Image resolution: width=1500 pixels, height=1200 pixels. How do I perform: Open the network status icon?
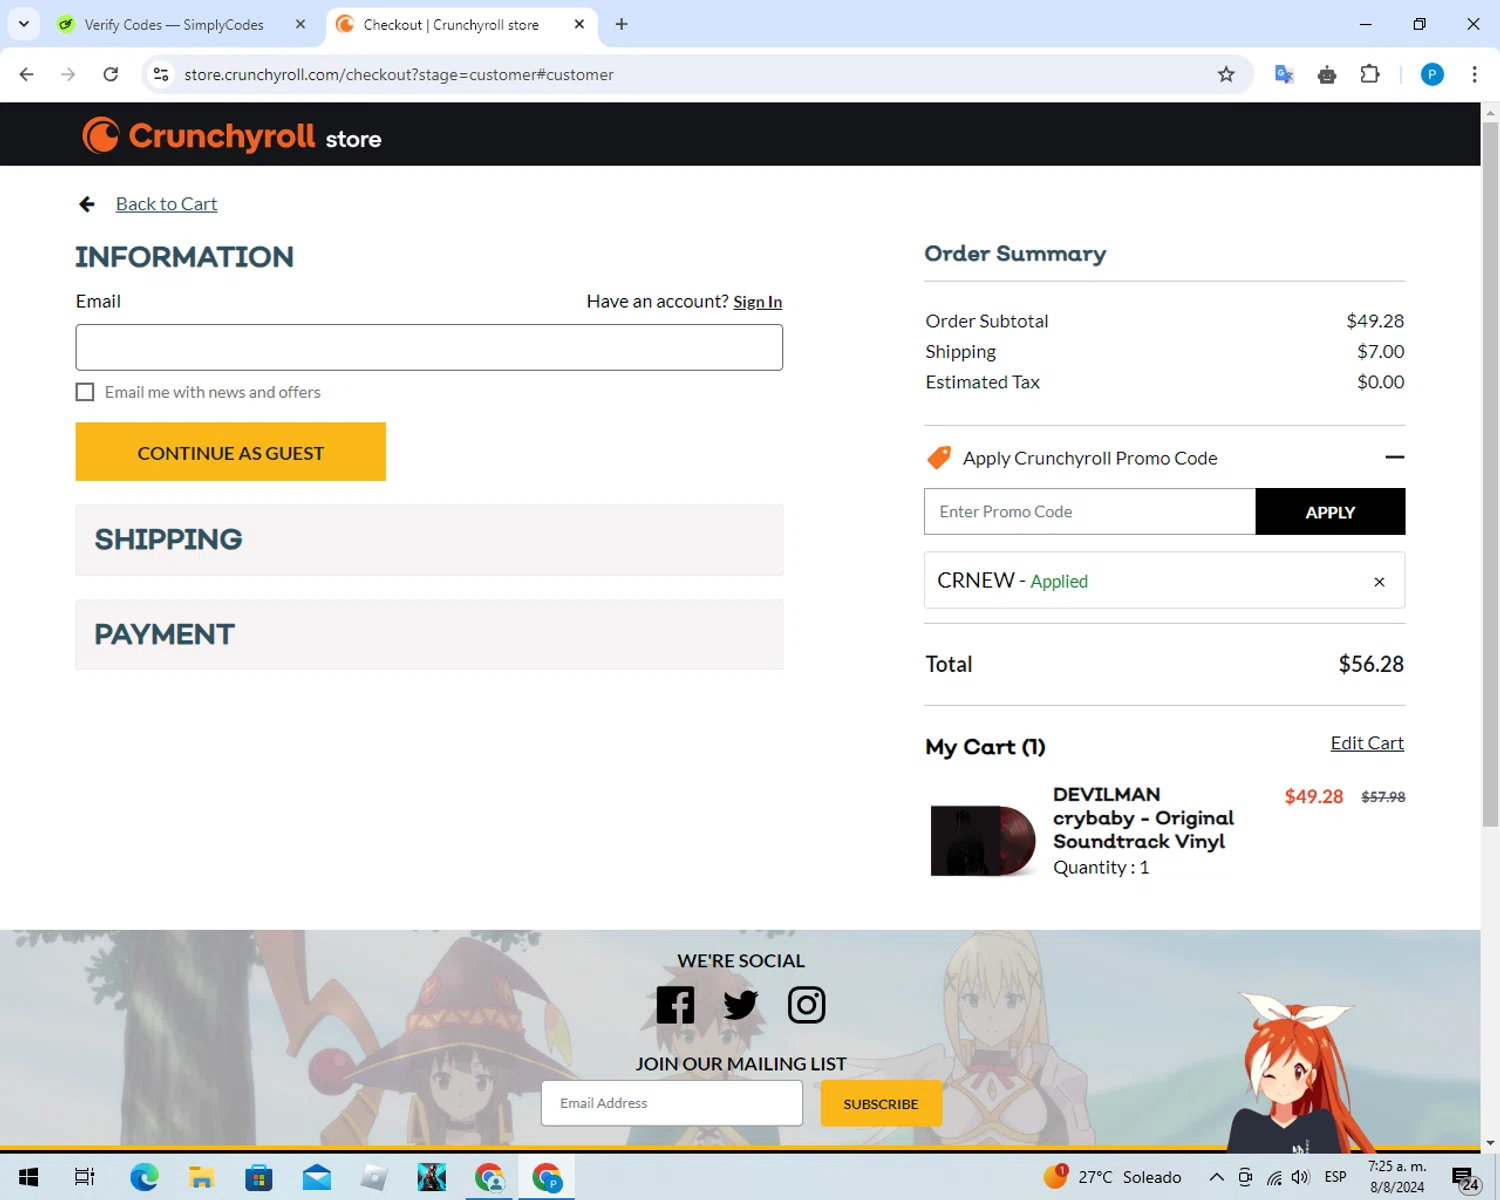1274,1177
